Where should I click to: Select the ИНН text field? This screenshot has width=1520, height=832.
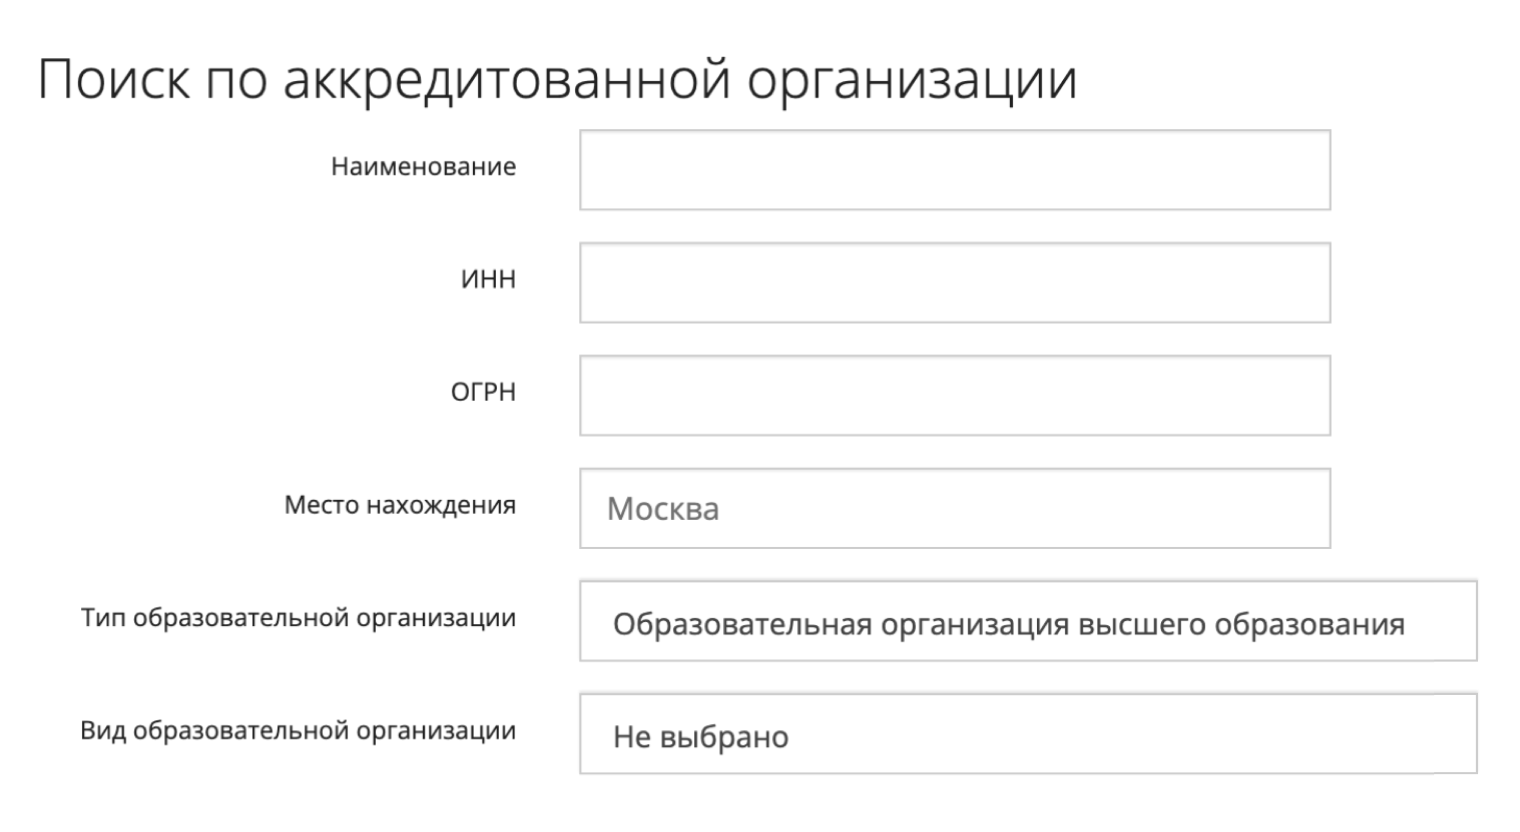pyautogui.click(x=955, y=281)
